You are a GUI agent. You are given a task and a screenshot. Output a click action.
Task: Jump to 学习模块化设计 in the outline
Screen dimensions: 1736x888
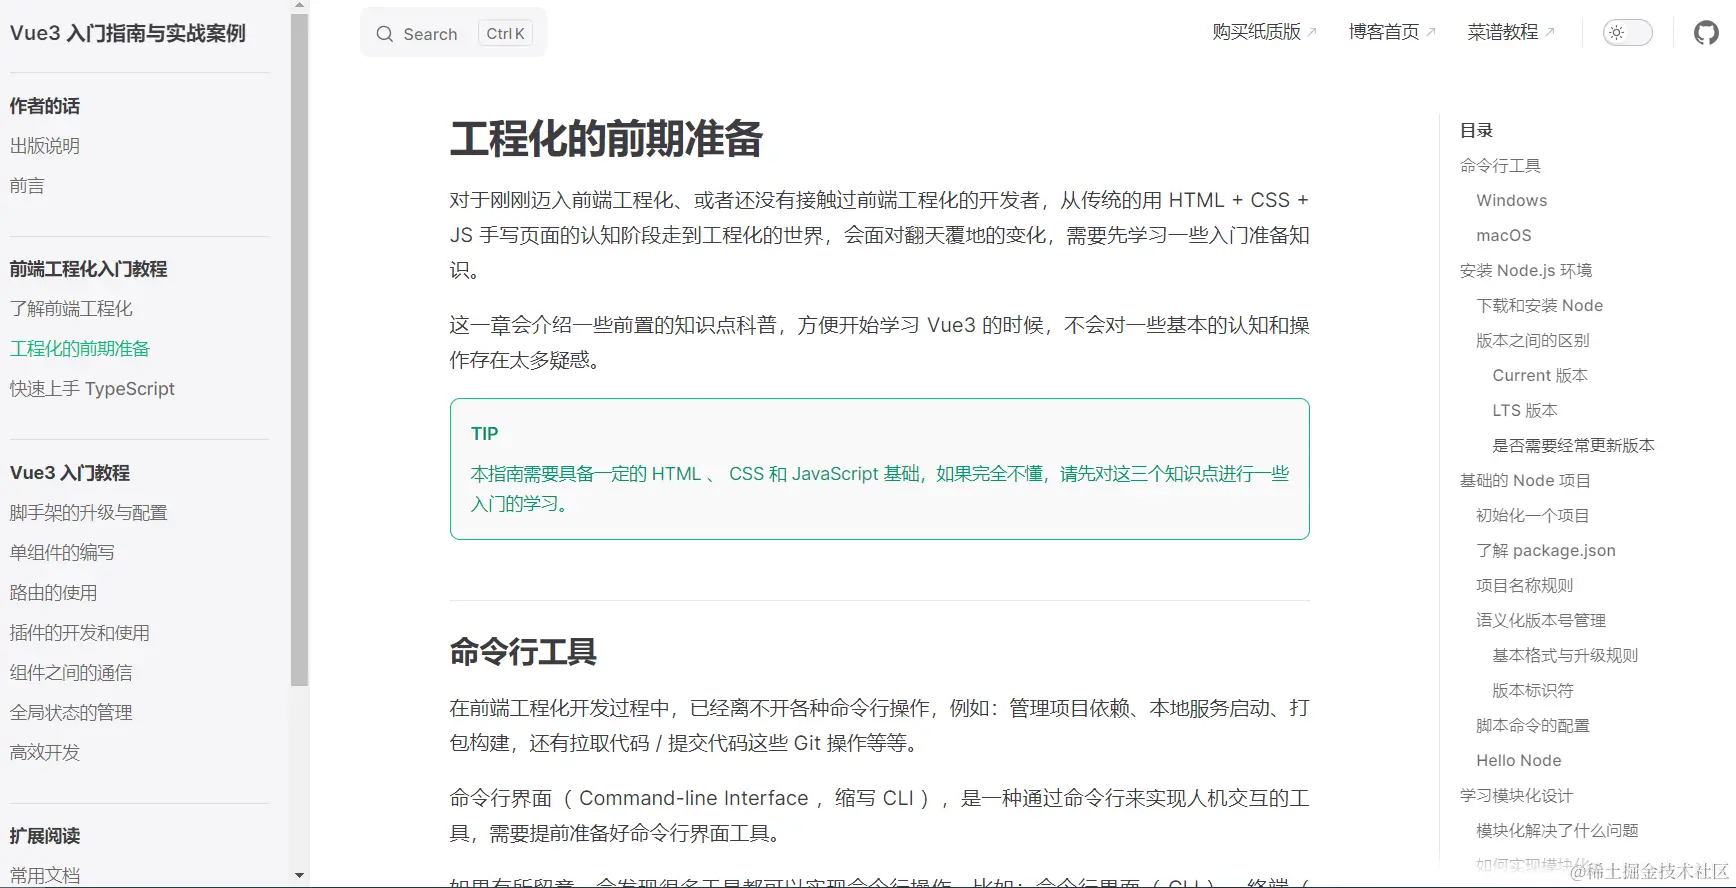tap(1517, 796)
